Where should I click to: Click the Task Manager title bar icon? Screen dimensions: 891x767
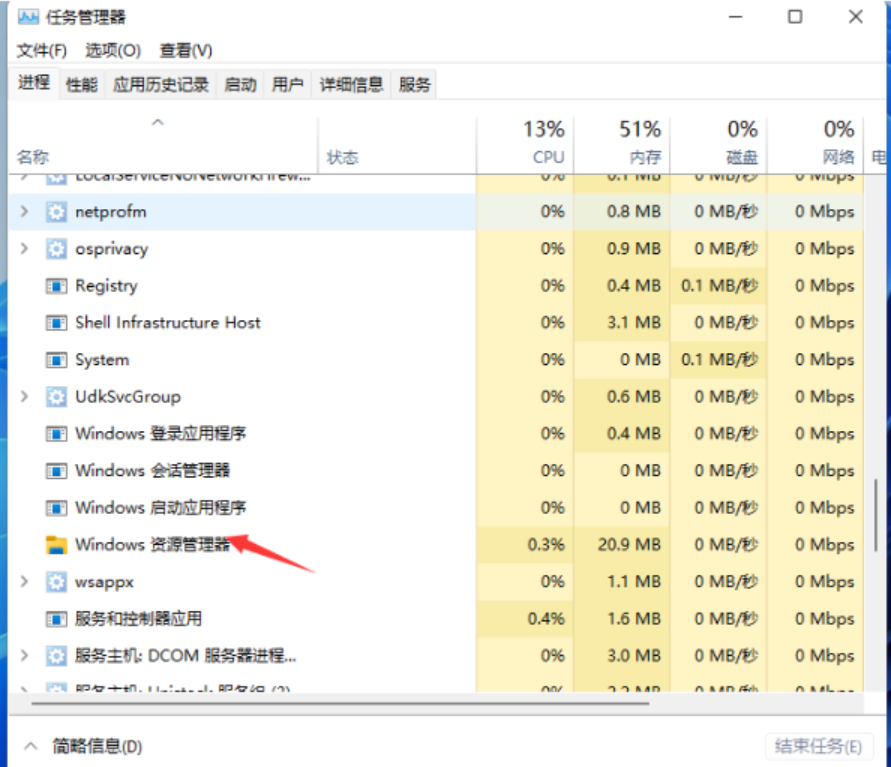[x=27, y=18]
